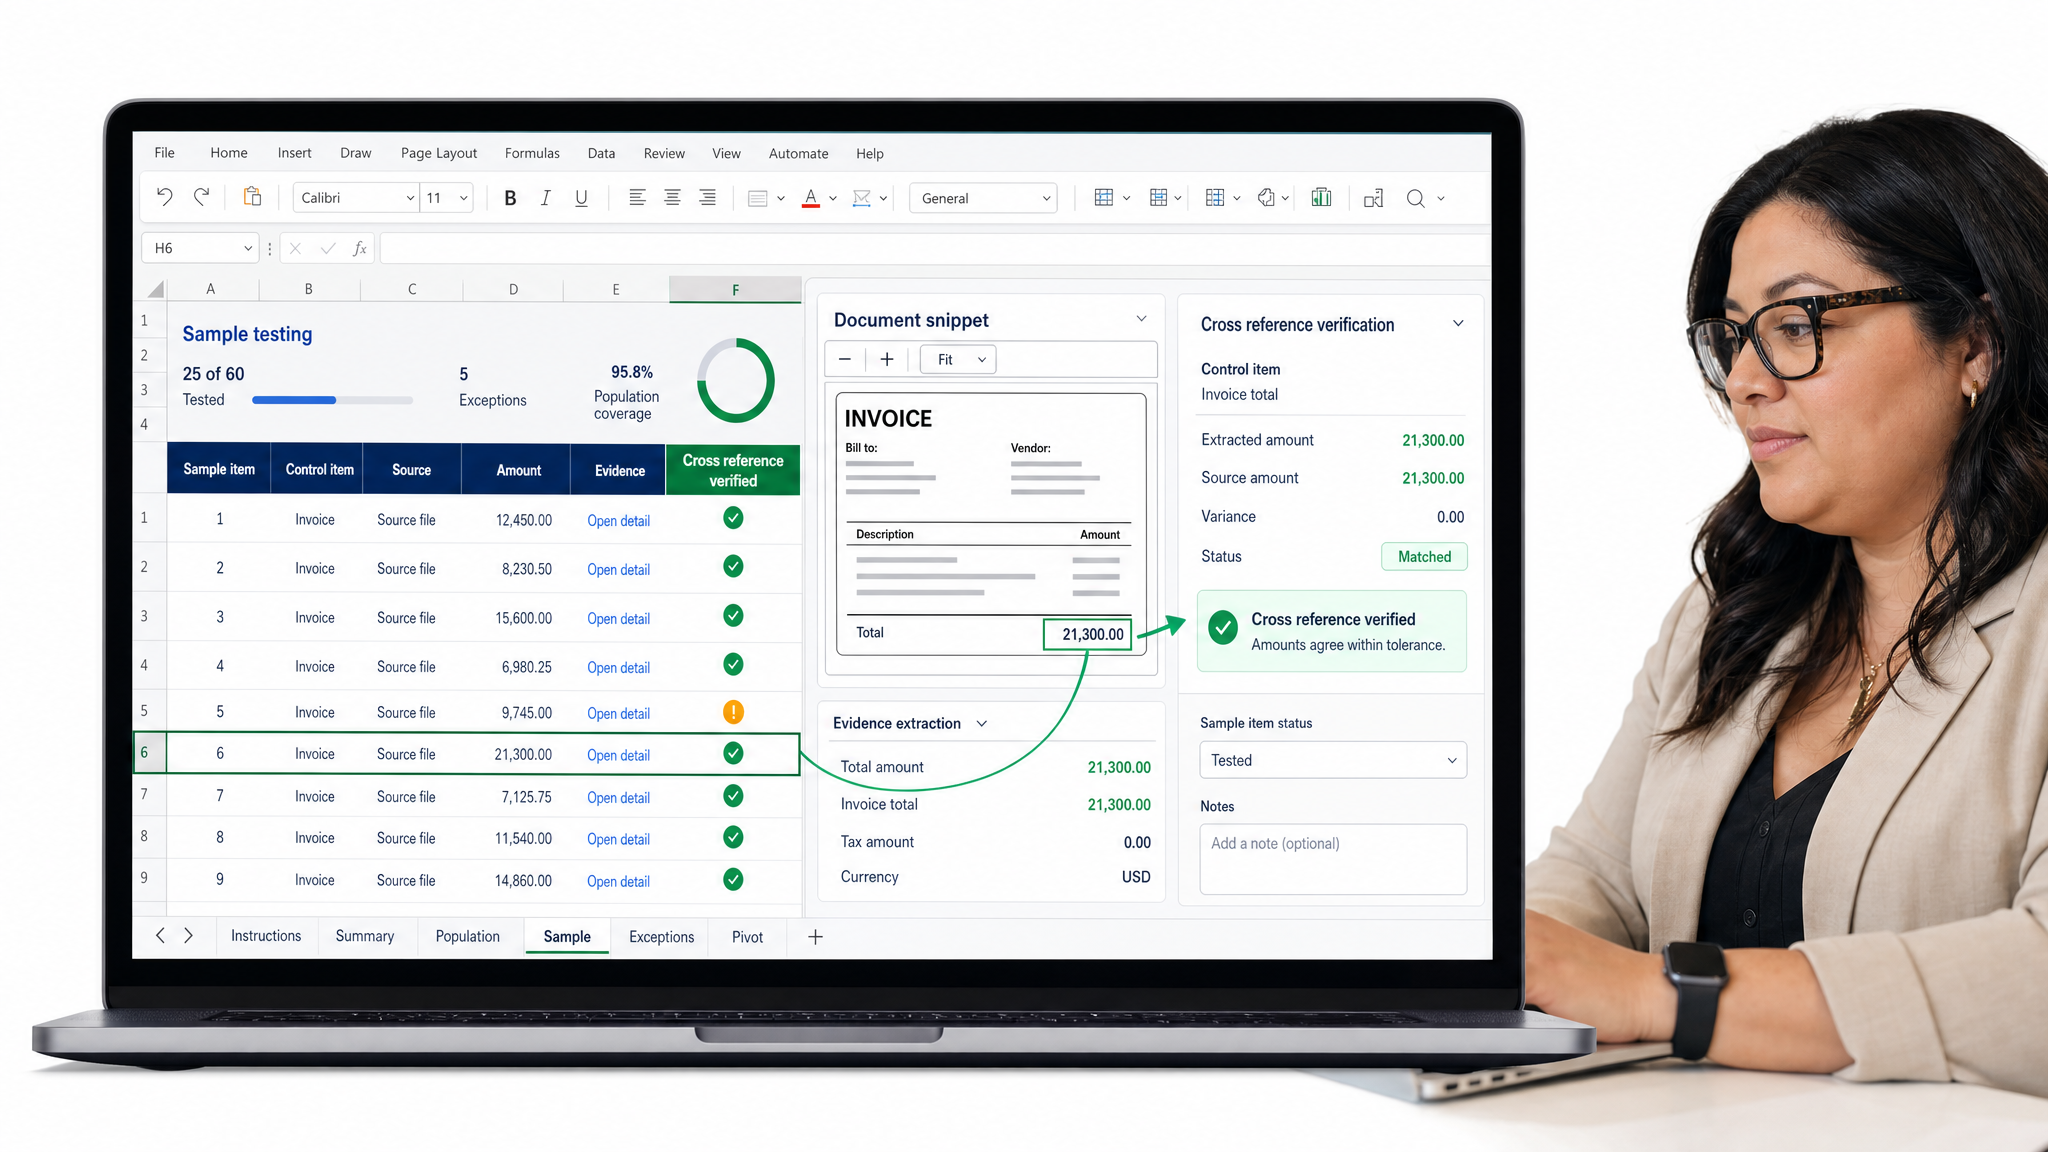Viewport: 2048px width, 1152px height.
Task: Open the Calibri font name dropdown
Action: pos(410,198)
